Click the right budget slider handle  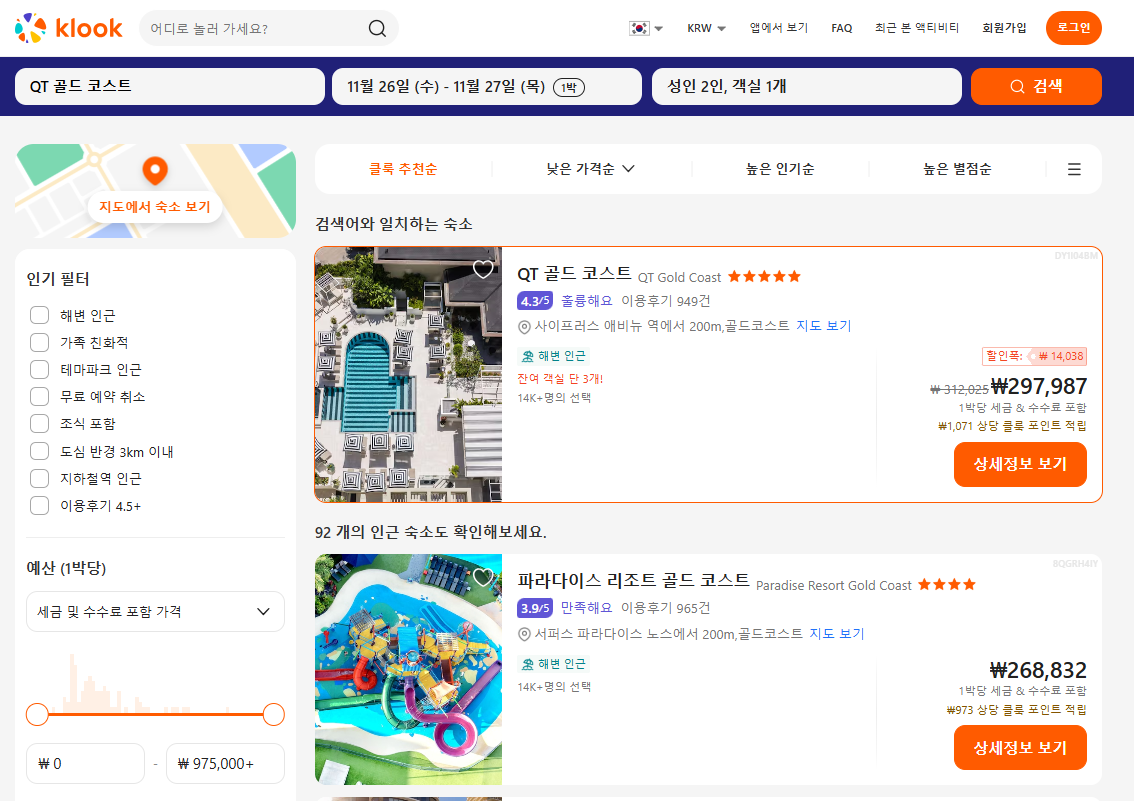click(273, 714)
